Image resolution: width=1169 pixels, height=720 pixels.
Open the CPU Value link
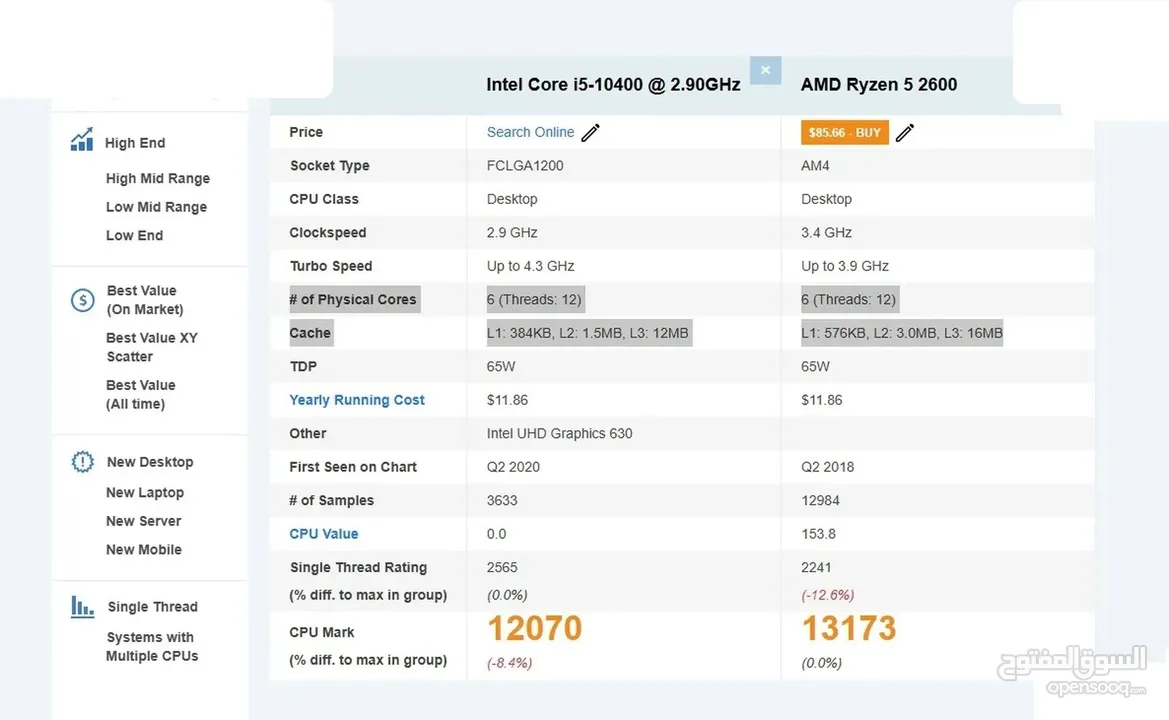pyautogui.click(x=324, y=534)
